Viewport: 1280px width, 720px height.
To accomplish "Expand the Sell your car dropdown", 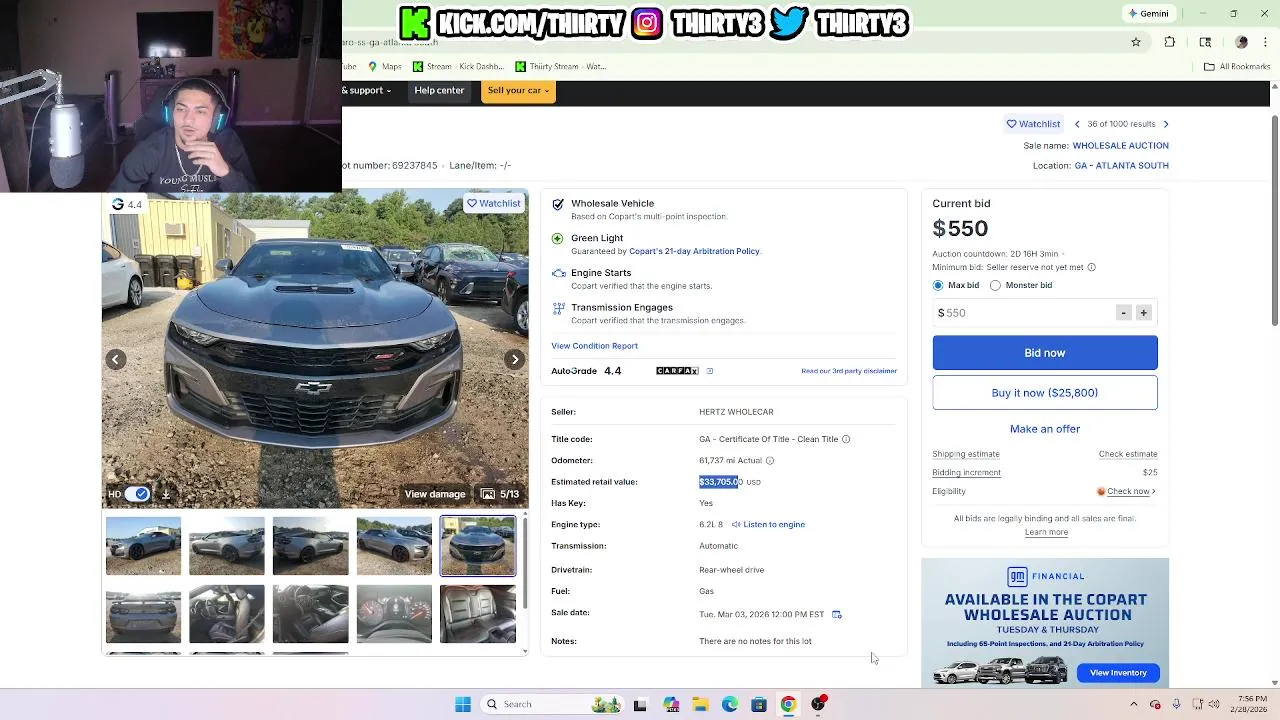I will tap(518, 91).
